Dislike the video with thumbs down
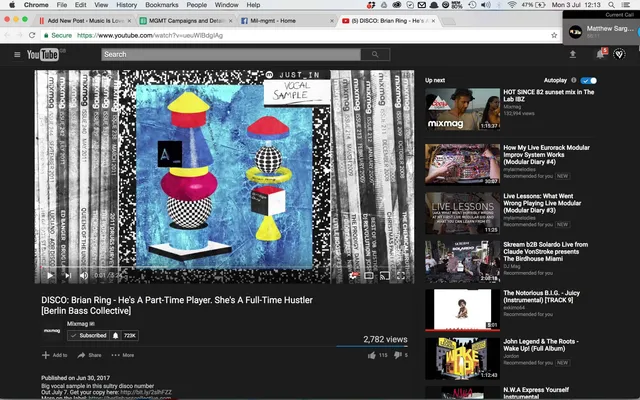The width and height of the screenshot is (640, 400). coord(398,356)
